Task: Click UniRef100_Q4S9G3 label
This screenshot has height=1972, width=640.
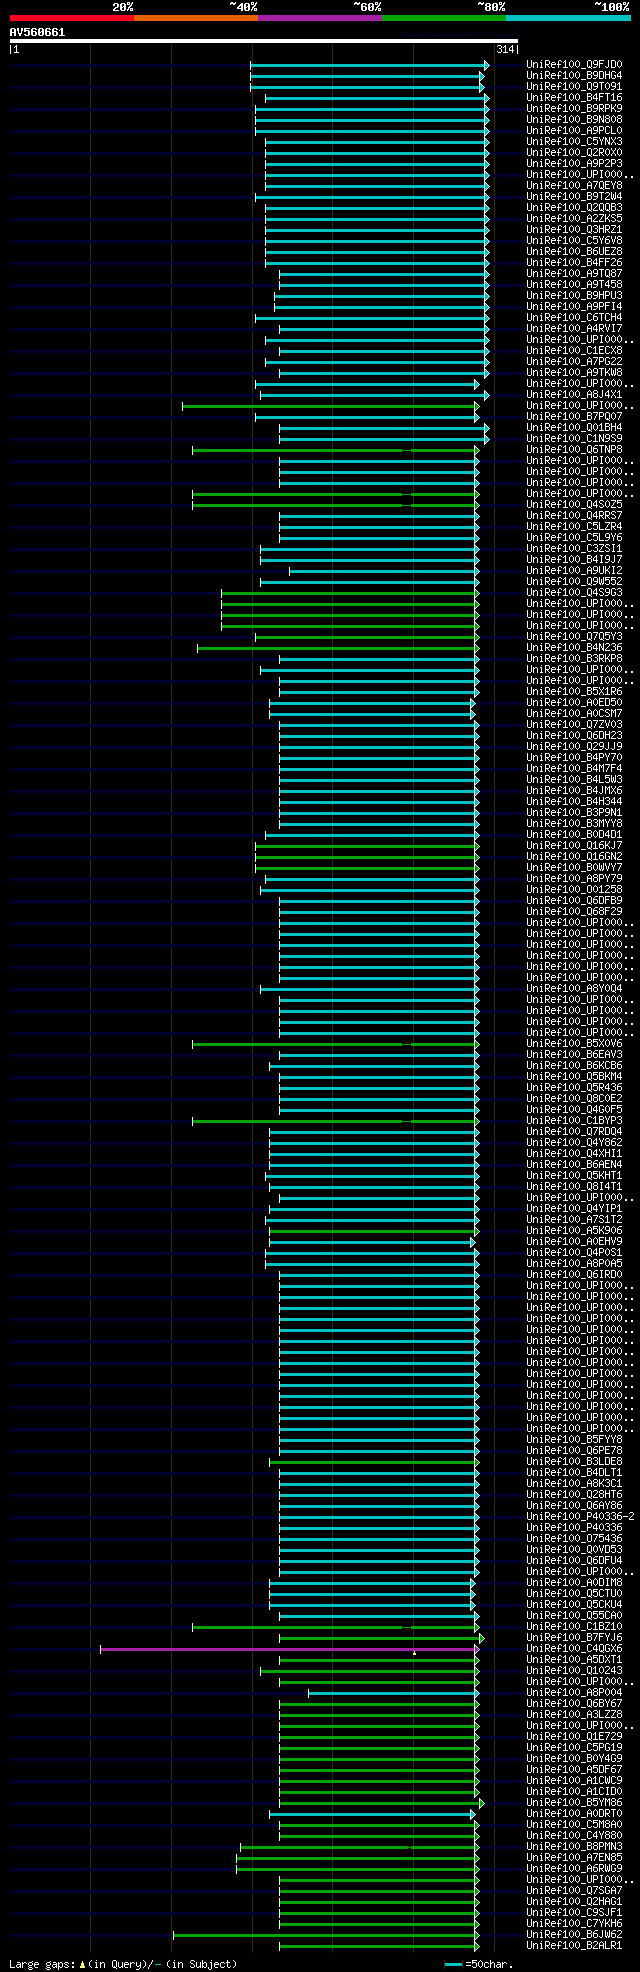Action: [x=574, y=592]
